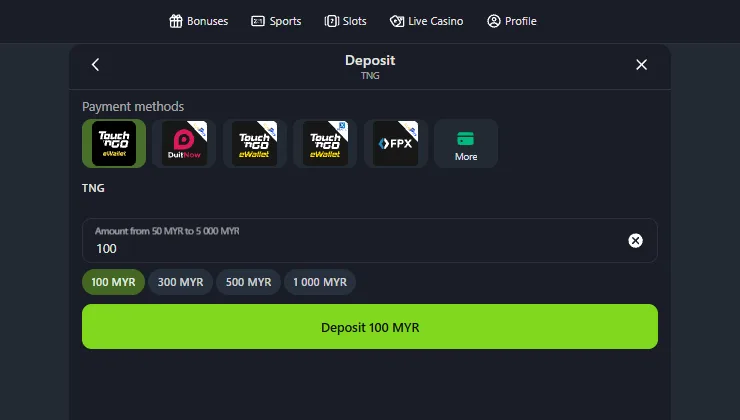Image resolution: width=740 pixels, height=420 pixels.
Task: Open the Bonuses section
Action: coord(199,21)
